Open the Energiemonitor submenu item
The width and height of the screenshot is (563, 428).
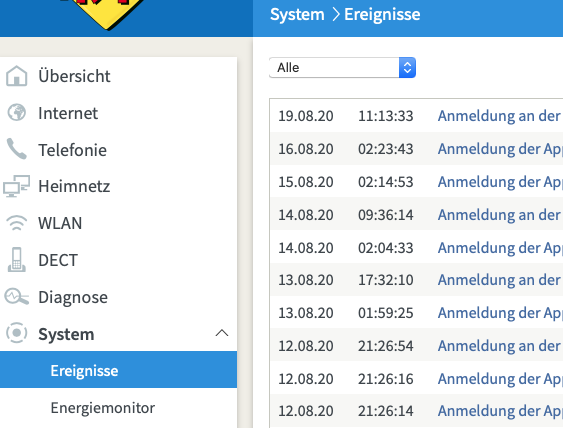103,408
